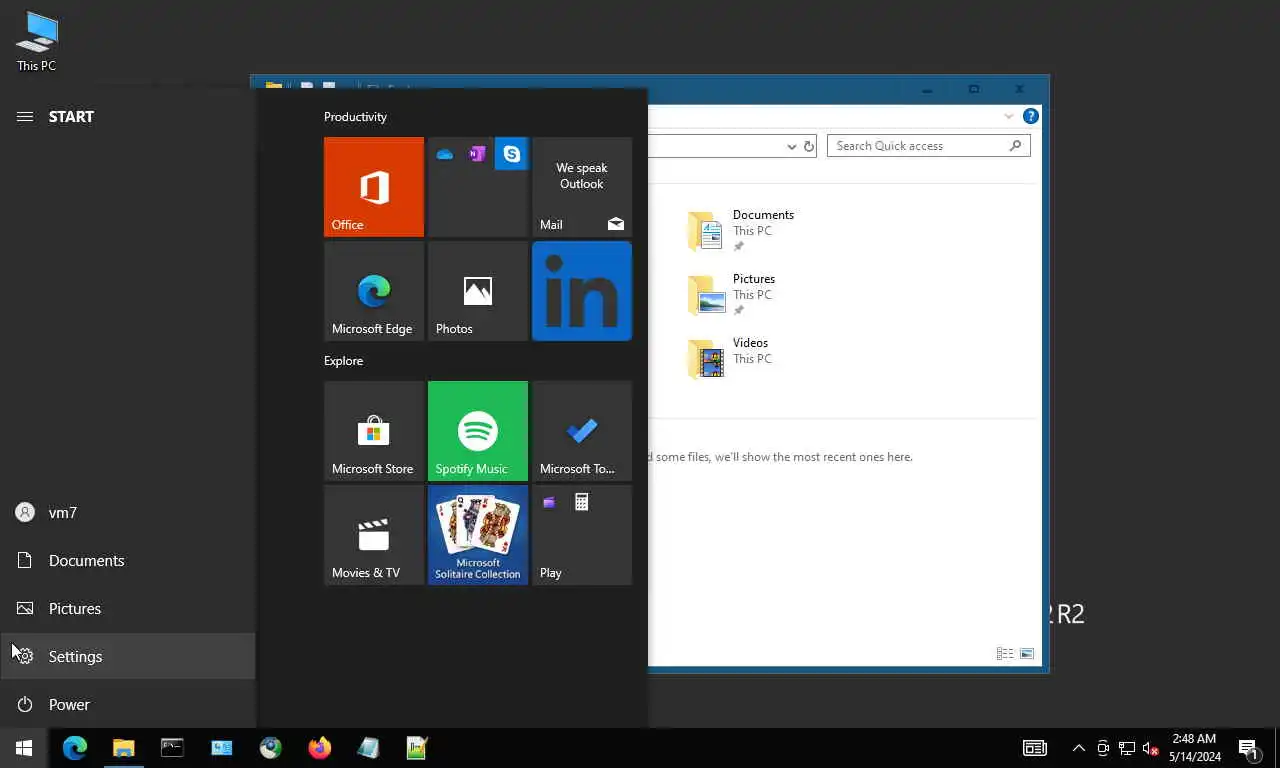
Task: Open the LinkedIn tile
Action: [582, 291]
